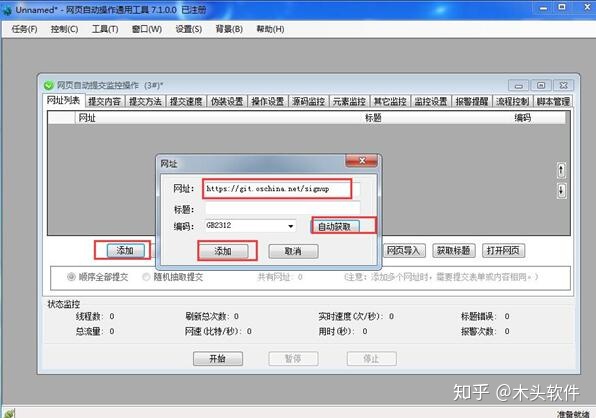Click the 标题 input field in dialog
The height and width of the screenshot is (418, 596).
[x=282, y=209]
